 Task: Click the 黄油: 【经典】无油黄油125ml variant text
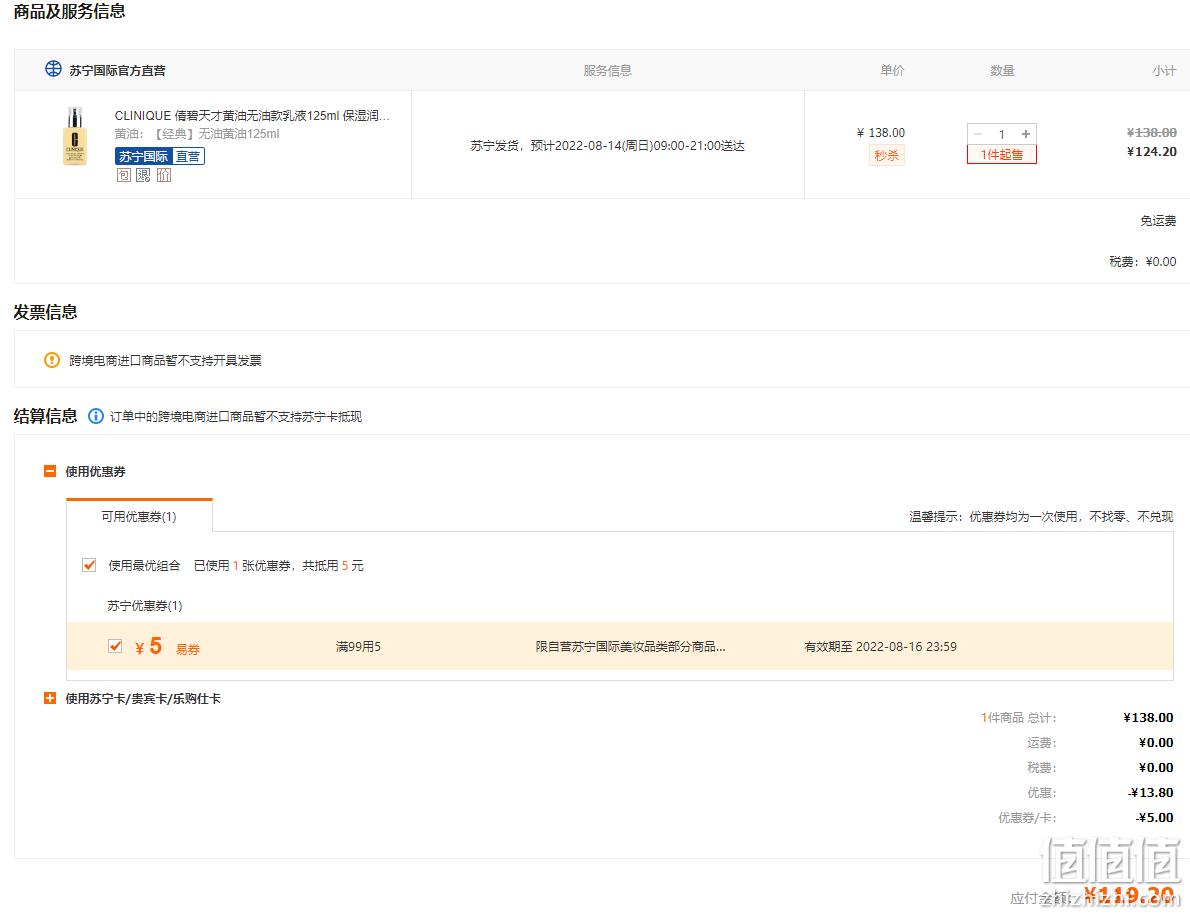(x=197, y=134)
